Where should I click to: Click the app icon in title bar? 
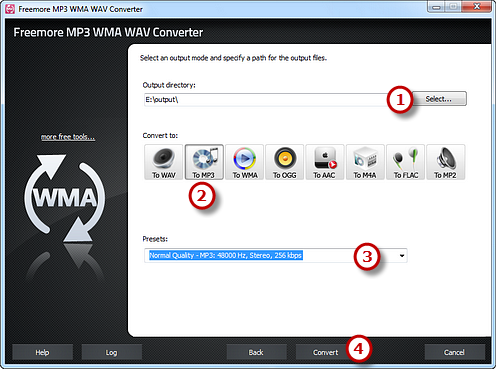10,9
